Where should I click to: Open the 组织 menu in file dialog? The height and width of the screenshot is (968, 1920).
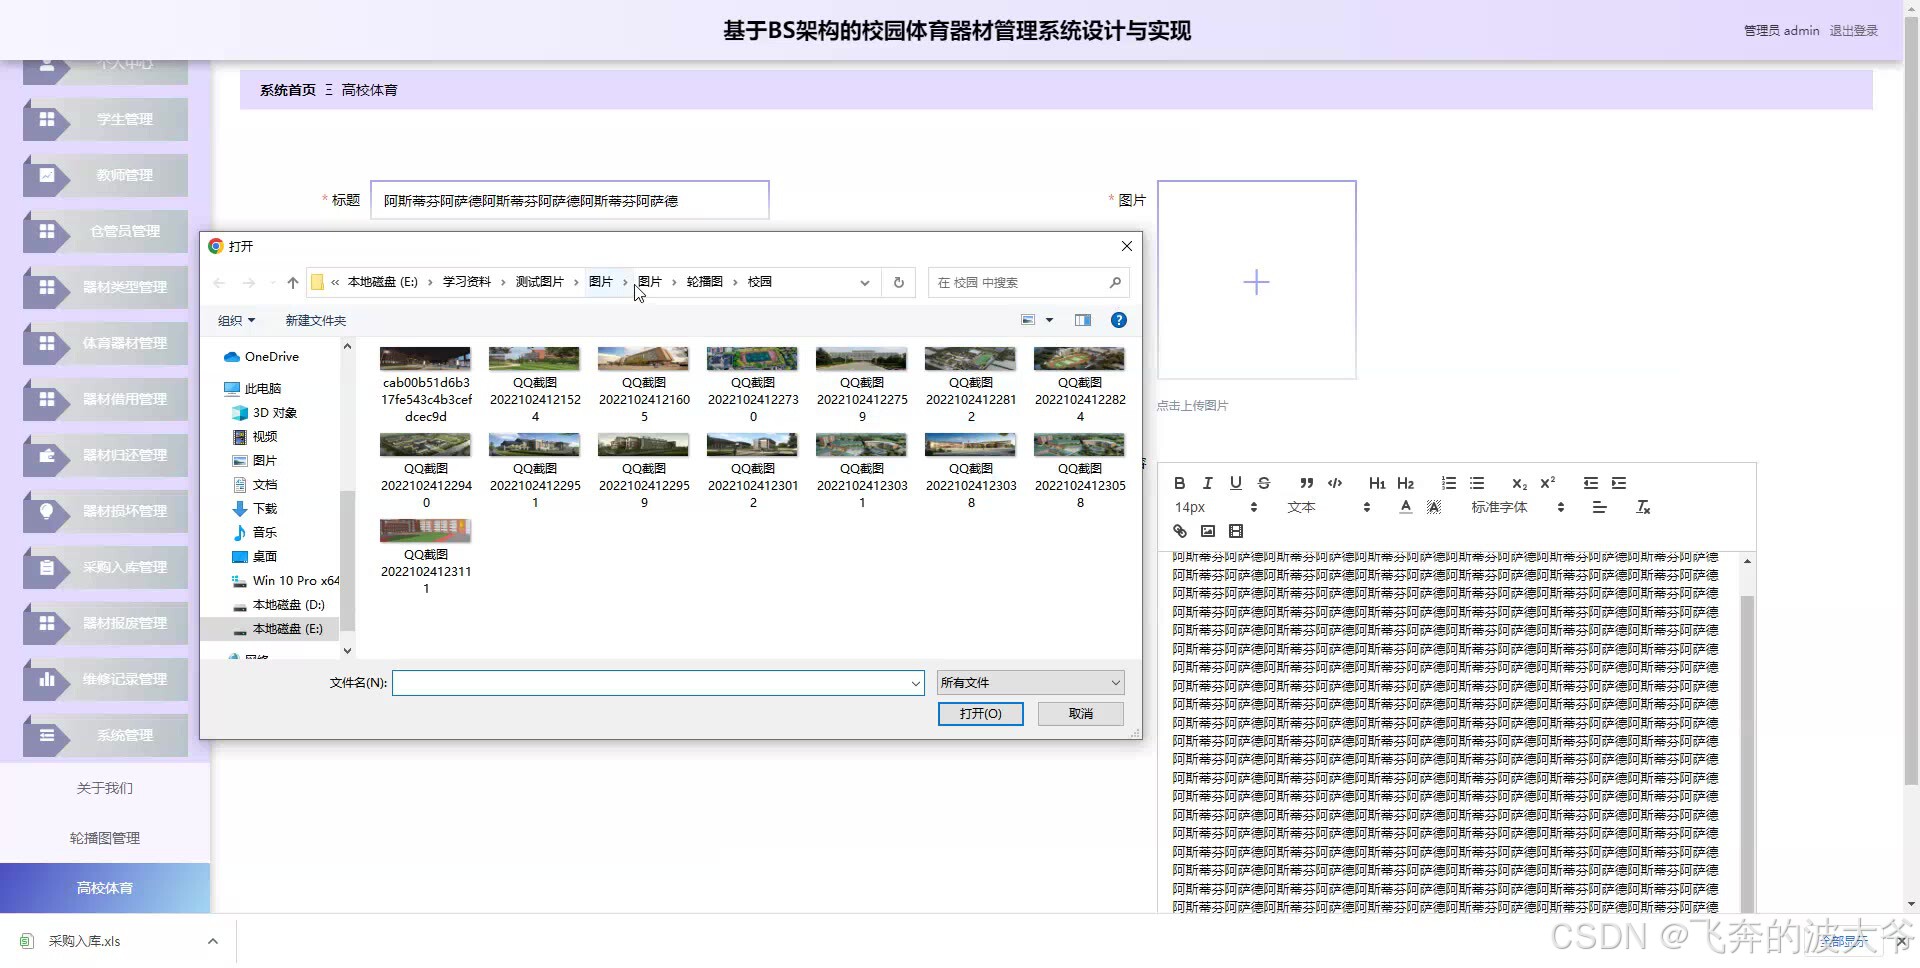click(x=236, y=320)
